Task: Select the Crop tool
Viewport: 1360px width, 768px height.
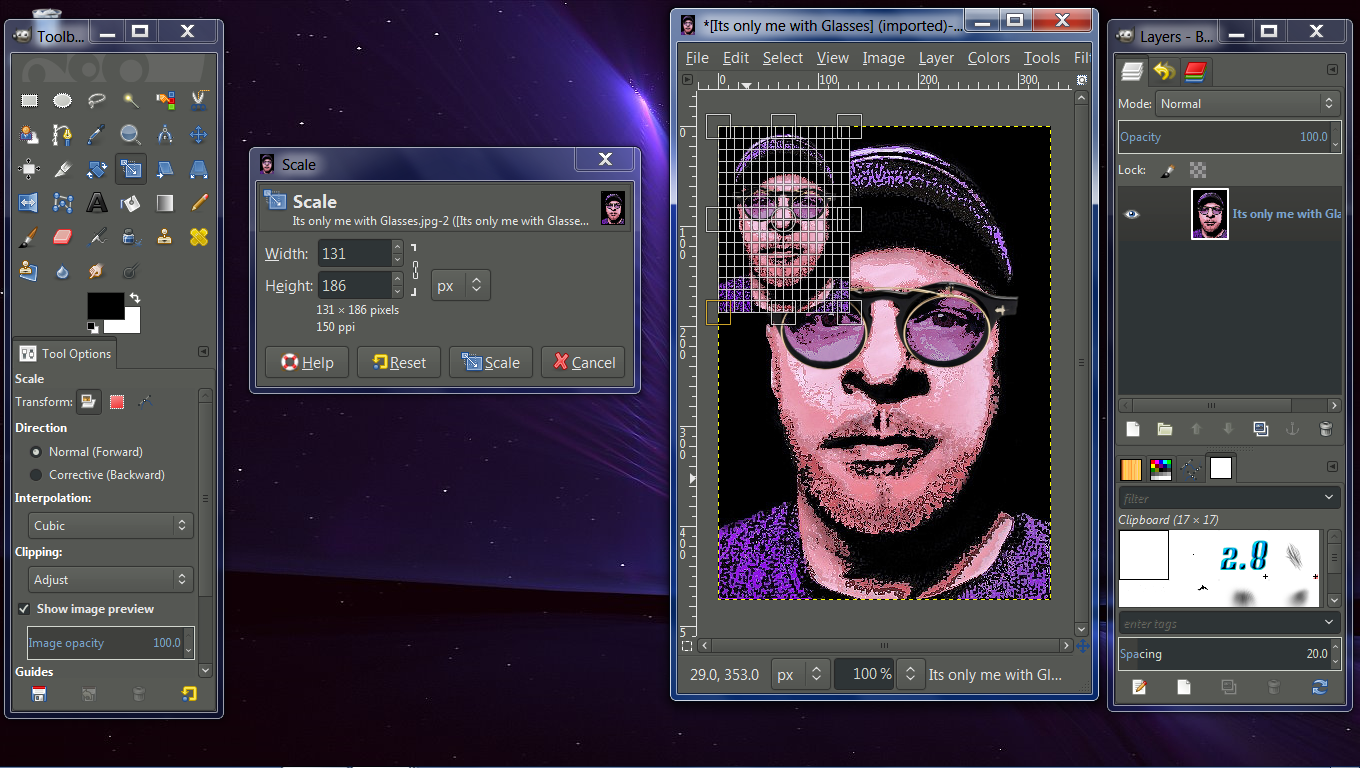Action: point(63,168)
